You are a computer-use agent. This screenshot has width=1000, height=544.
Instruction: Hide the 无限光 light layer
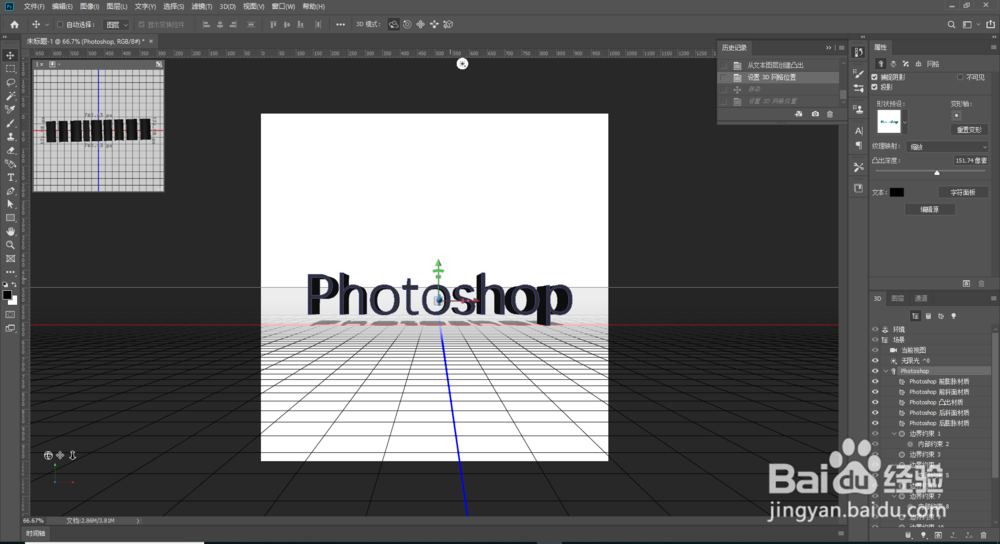coord(875,360)
